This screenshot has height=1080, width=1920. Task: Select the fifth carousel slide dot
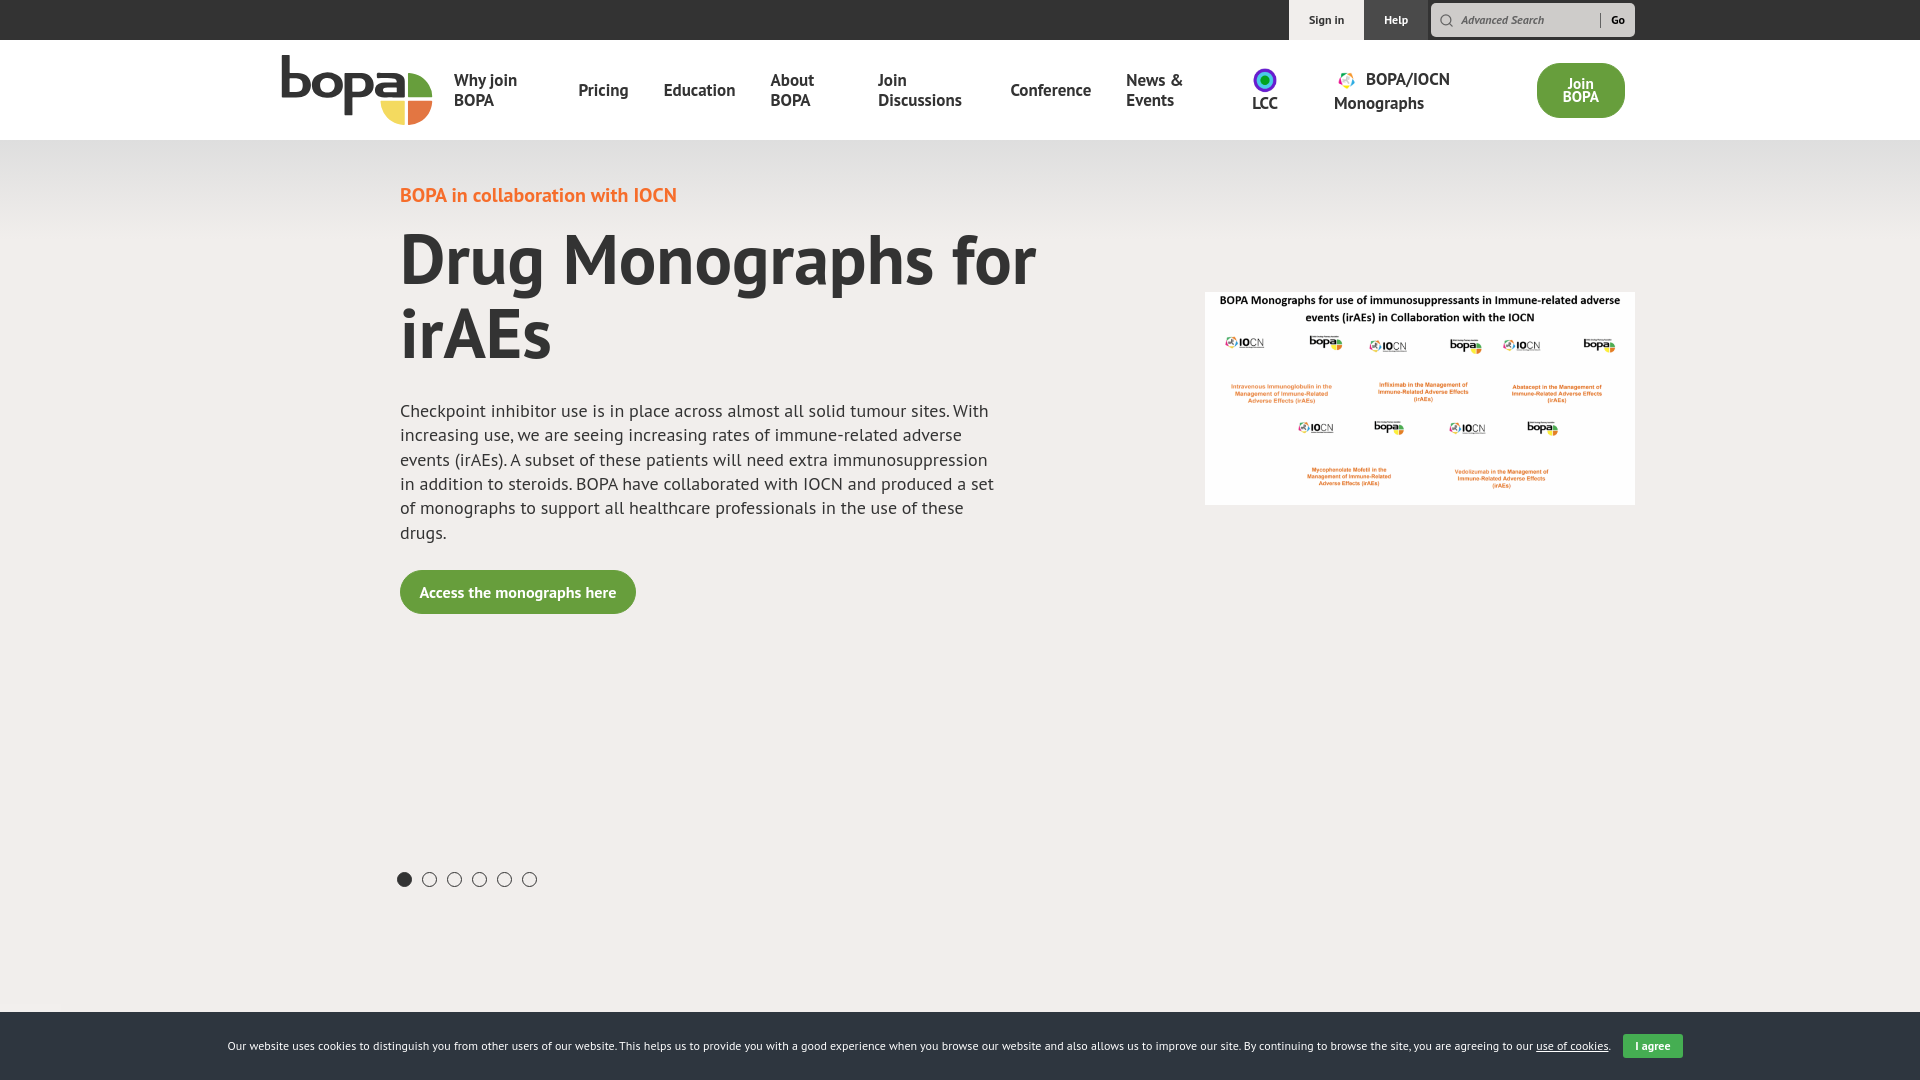pos(504,880)
